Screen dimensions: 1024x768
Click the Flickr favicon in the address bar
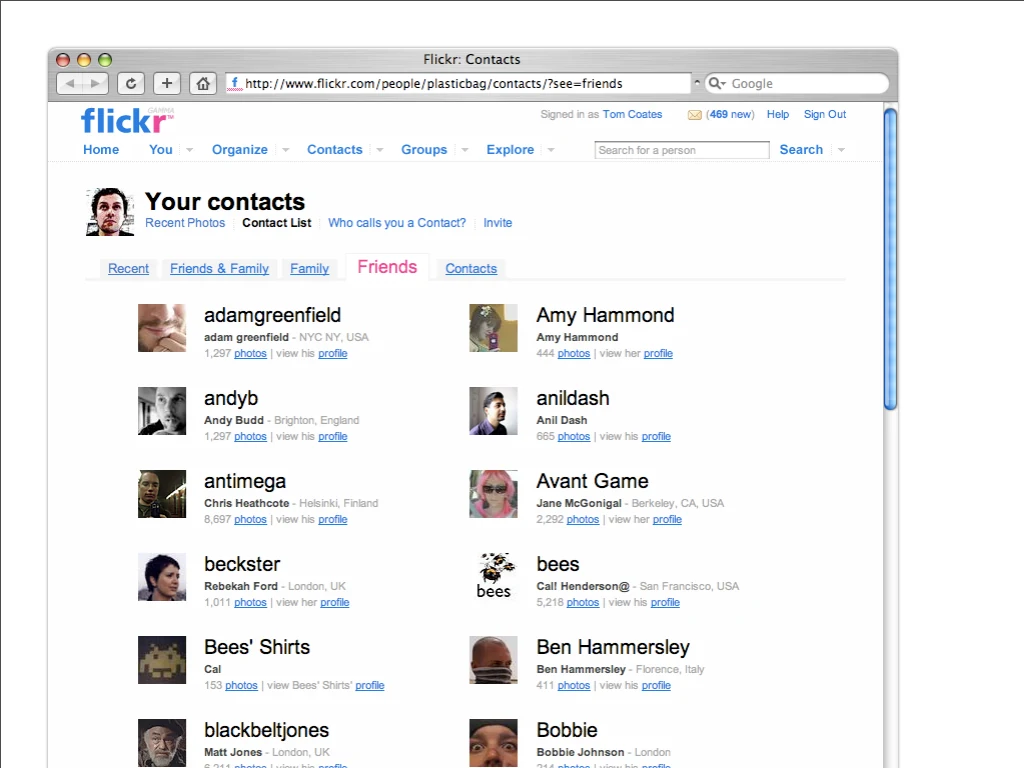234,84
